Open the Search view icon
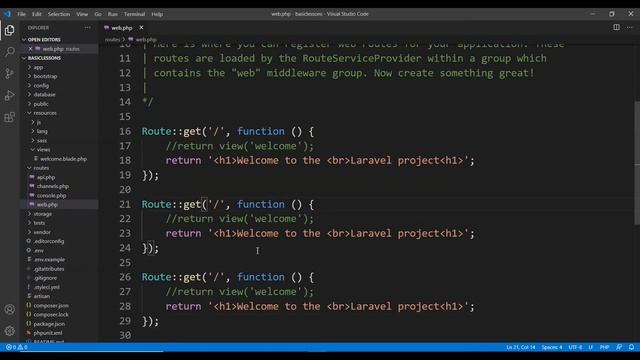Viewport: 640px width, 360px height. coord(9,52)
